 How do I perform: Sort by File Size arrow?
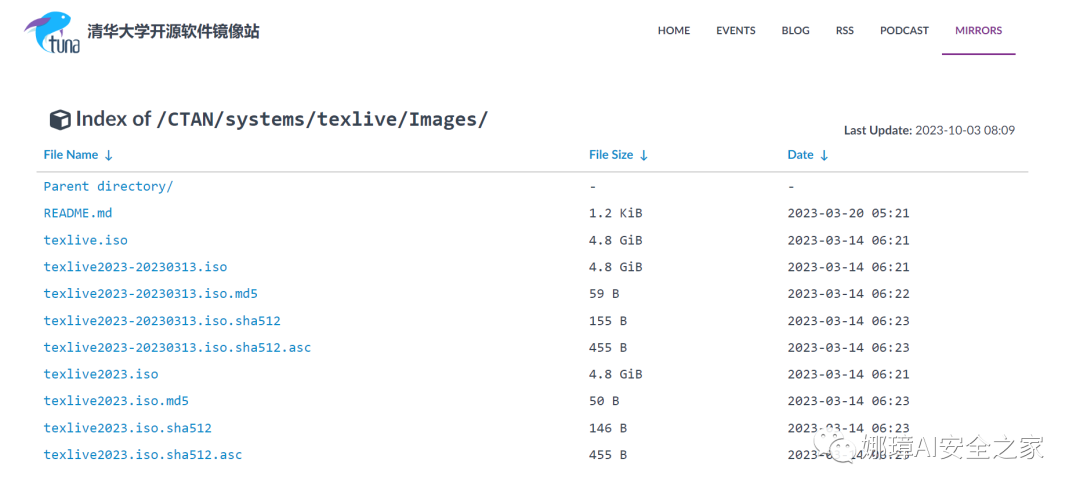click(x=643, y=155)
